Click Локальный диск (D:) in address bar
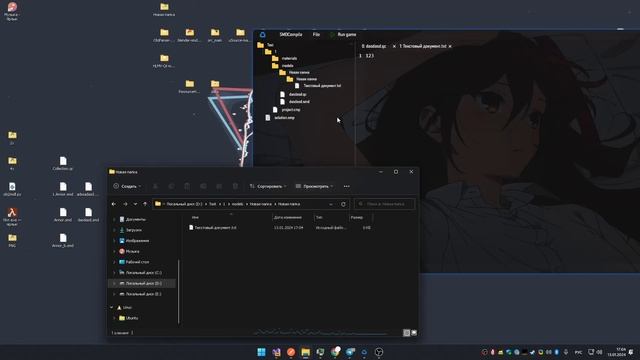The height and width of the screenshot is (360, 640). coord(184,204)
